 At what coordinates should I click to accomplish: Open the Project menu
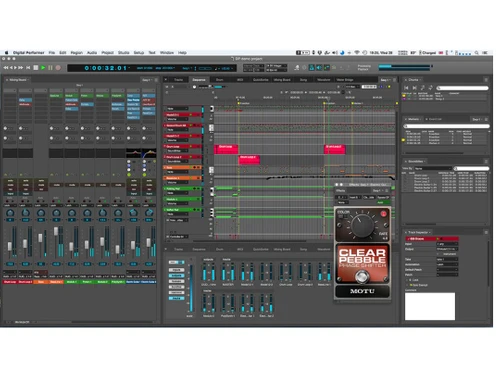tap(107, 53)
